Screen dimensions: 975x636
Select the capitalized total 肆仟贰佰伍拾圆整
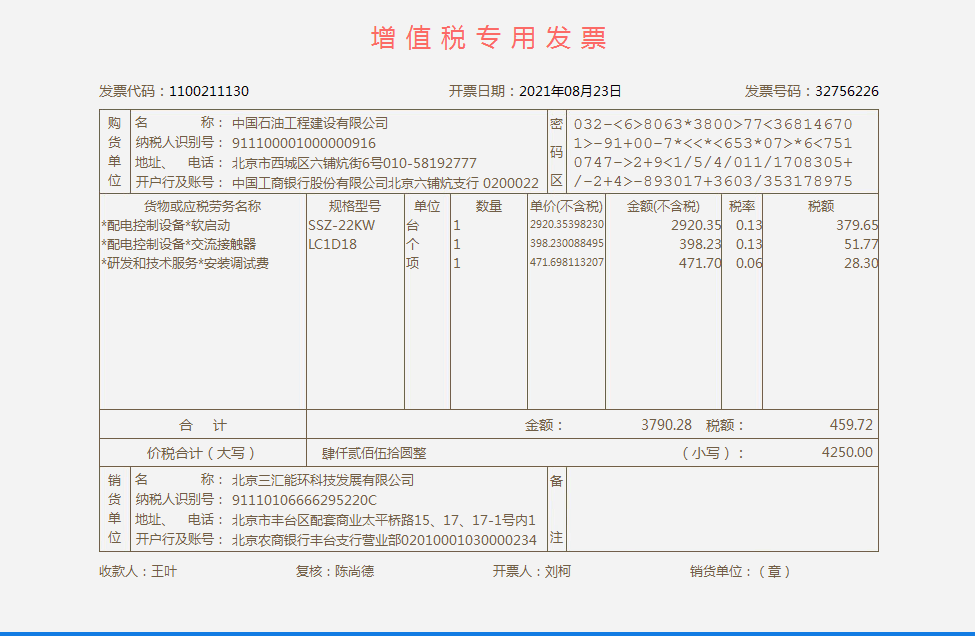374,453
